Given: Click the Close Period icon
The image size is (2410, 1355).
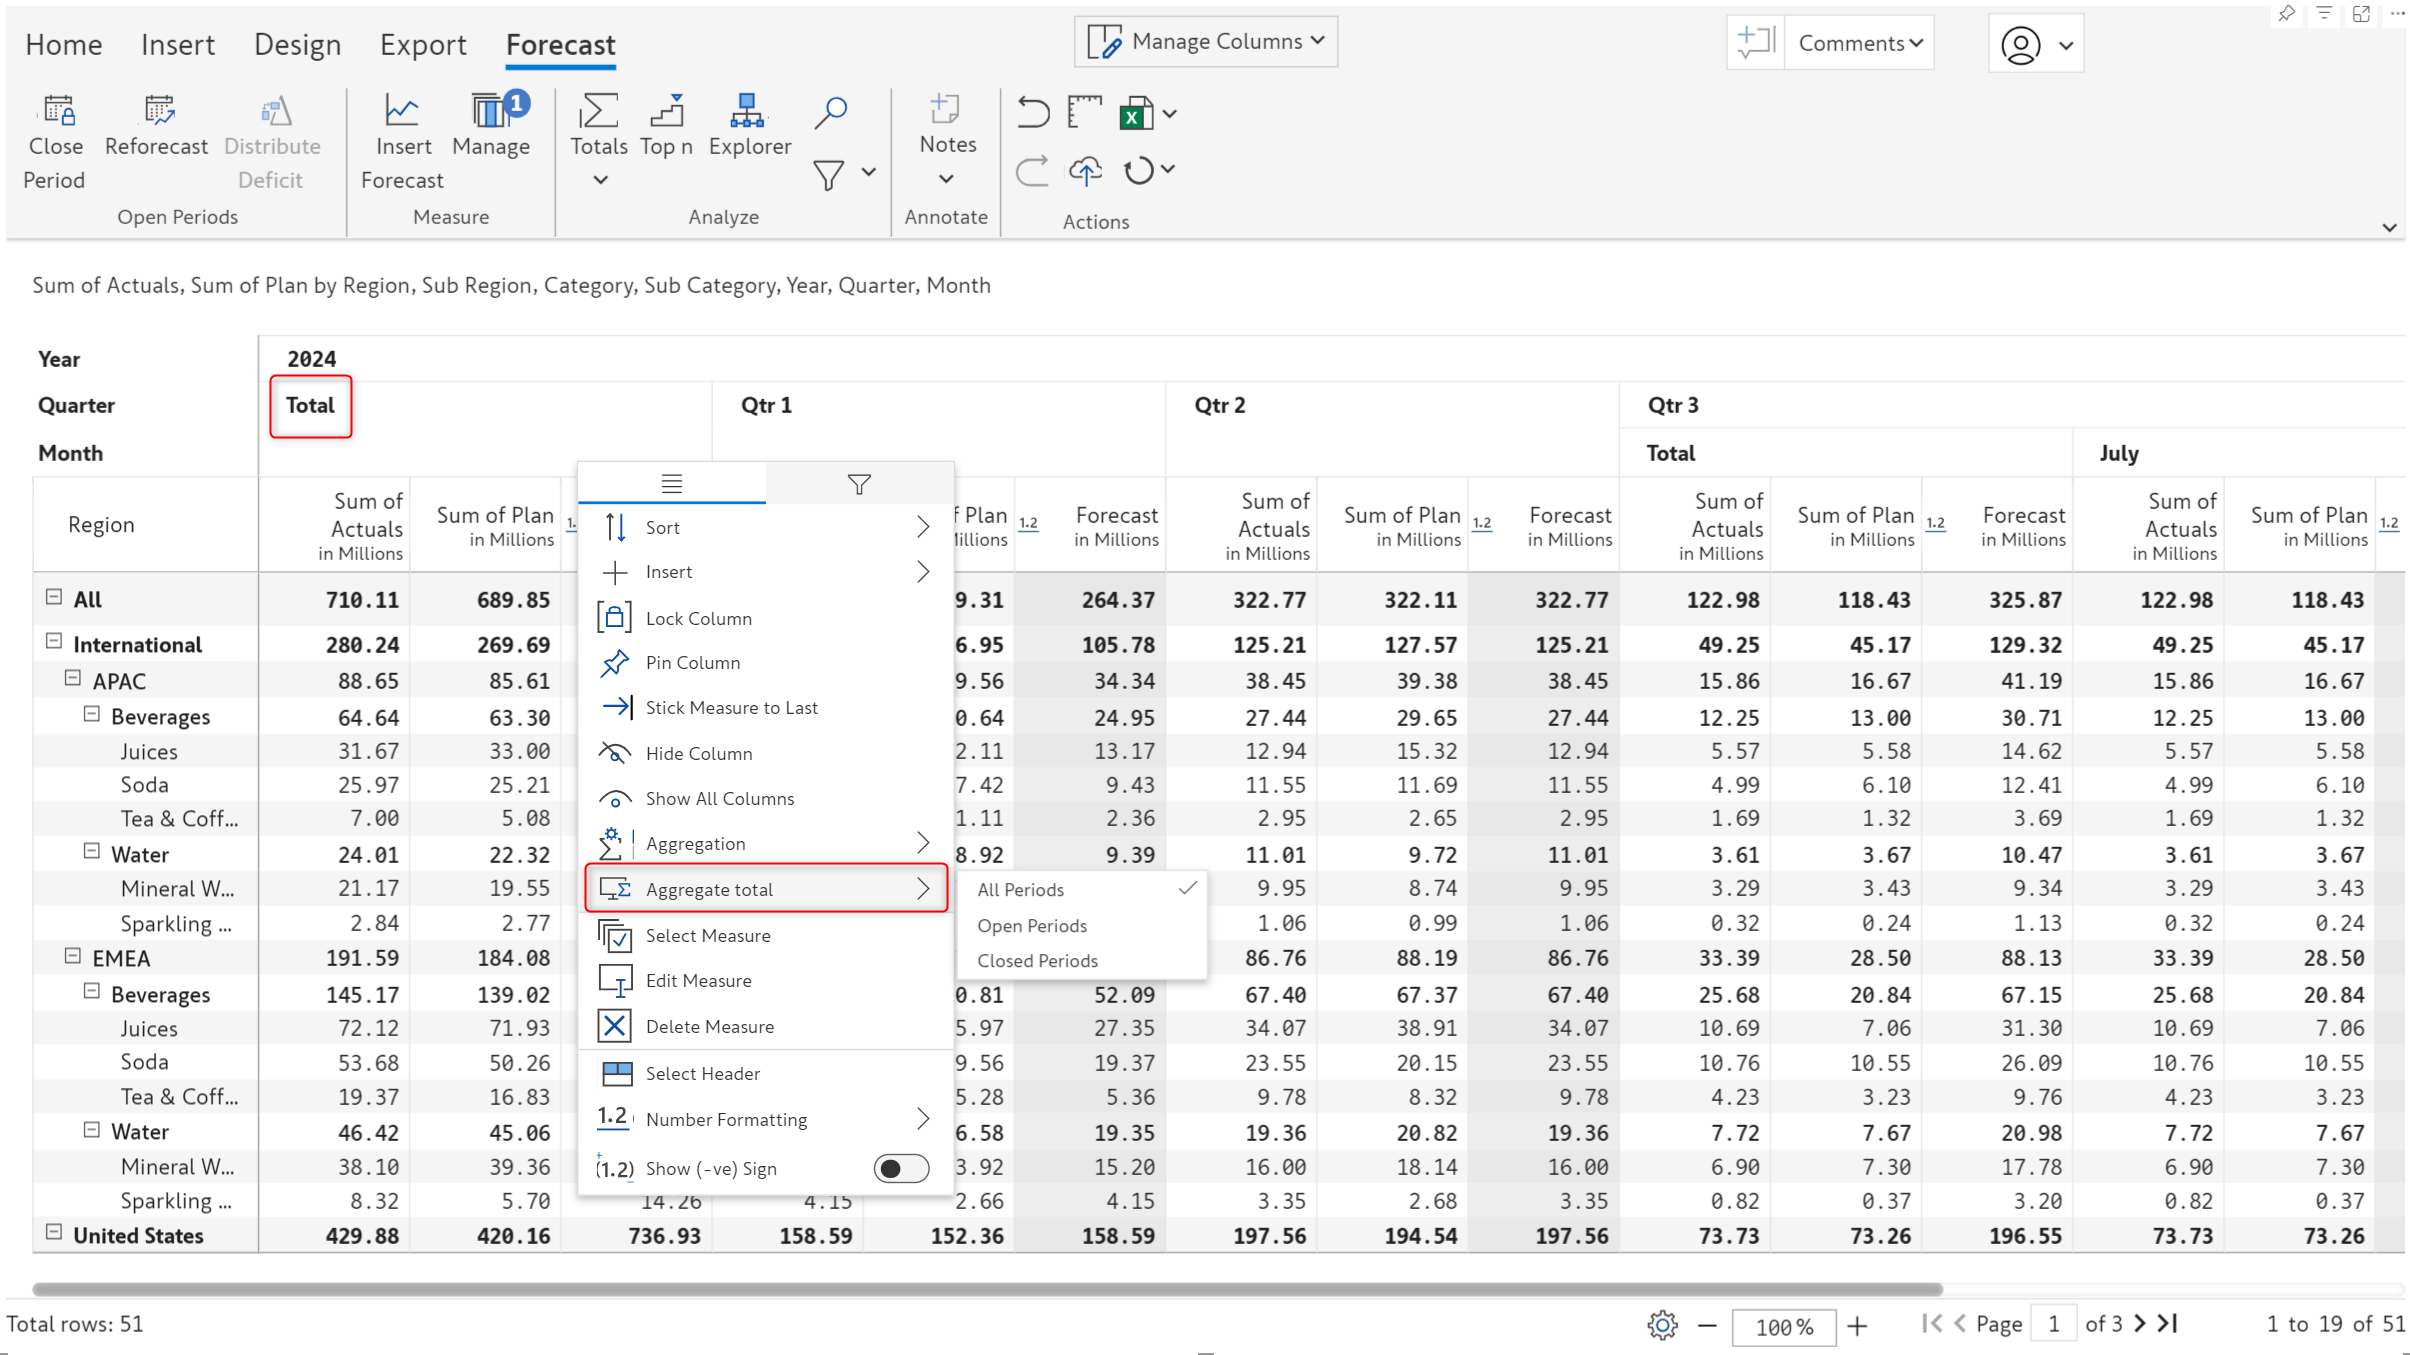Looking at the screenshot, I should click(58, 111).
